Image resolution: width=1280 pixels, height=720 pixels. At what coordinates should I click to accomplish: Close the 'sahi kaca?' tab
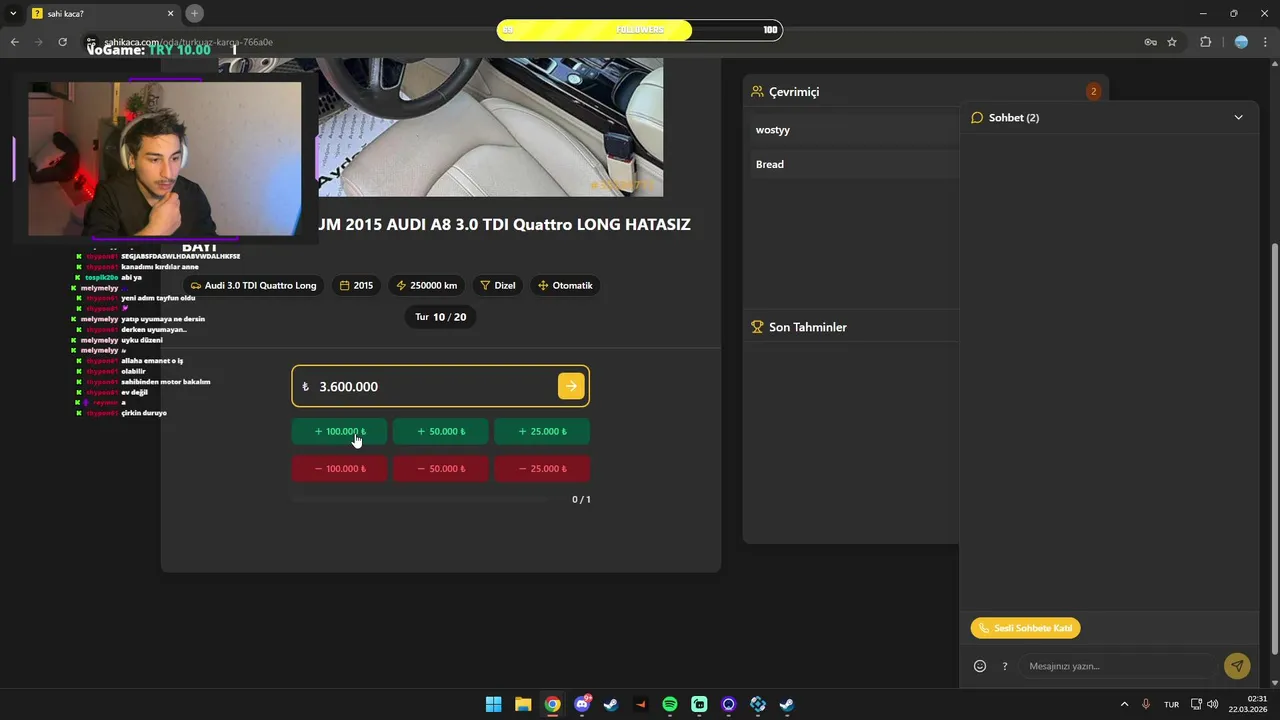170,13
